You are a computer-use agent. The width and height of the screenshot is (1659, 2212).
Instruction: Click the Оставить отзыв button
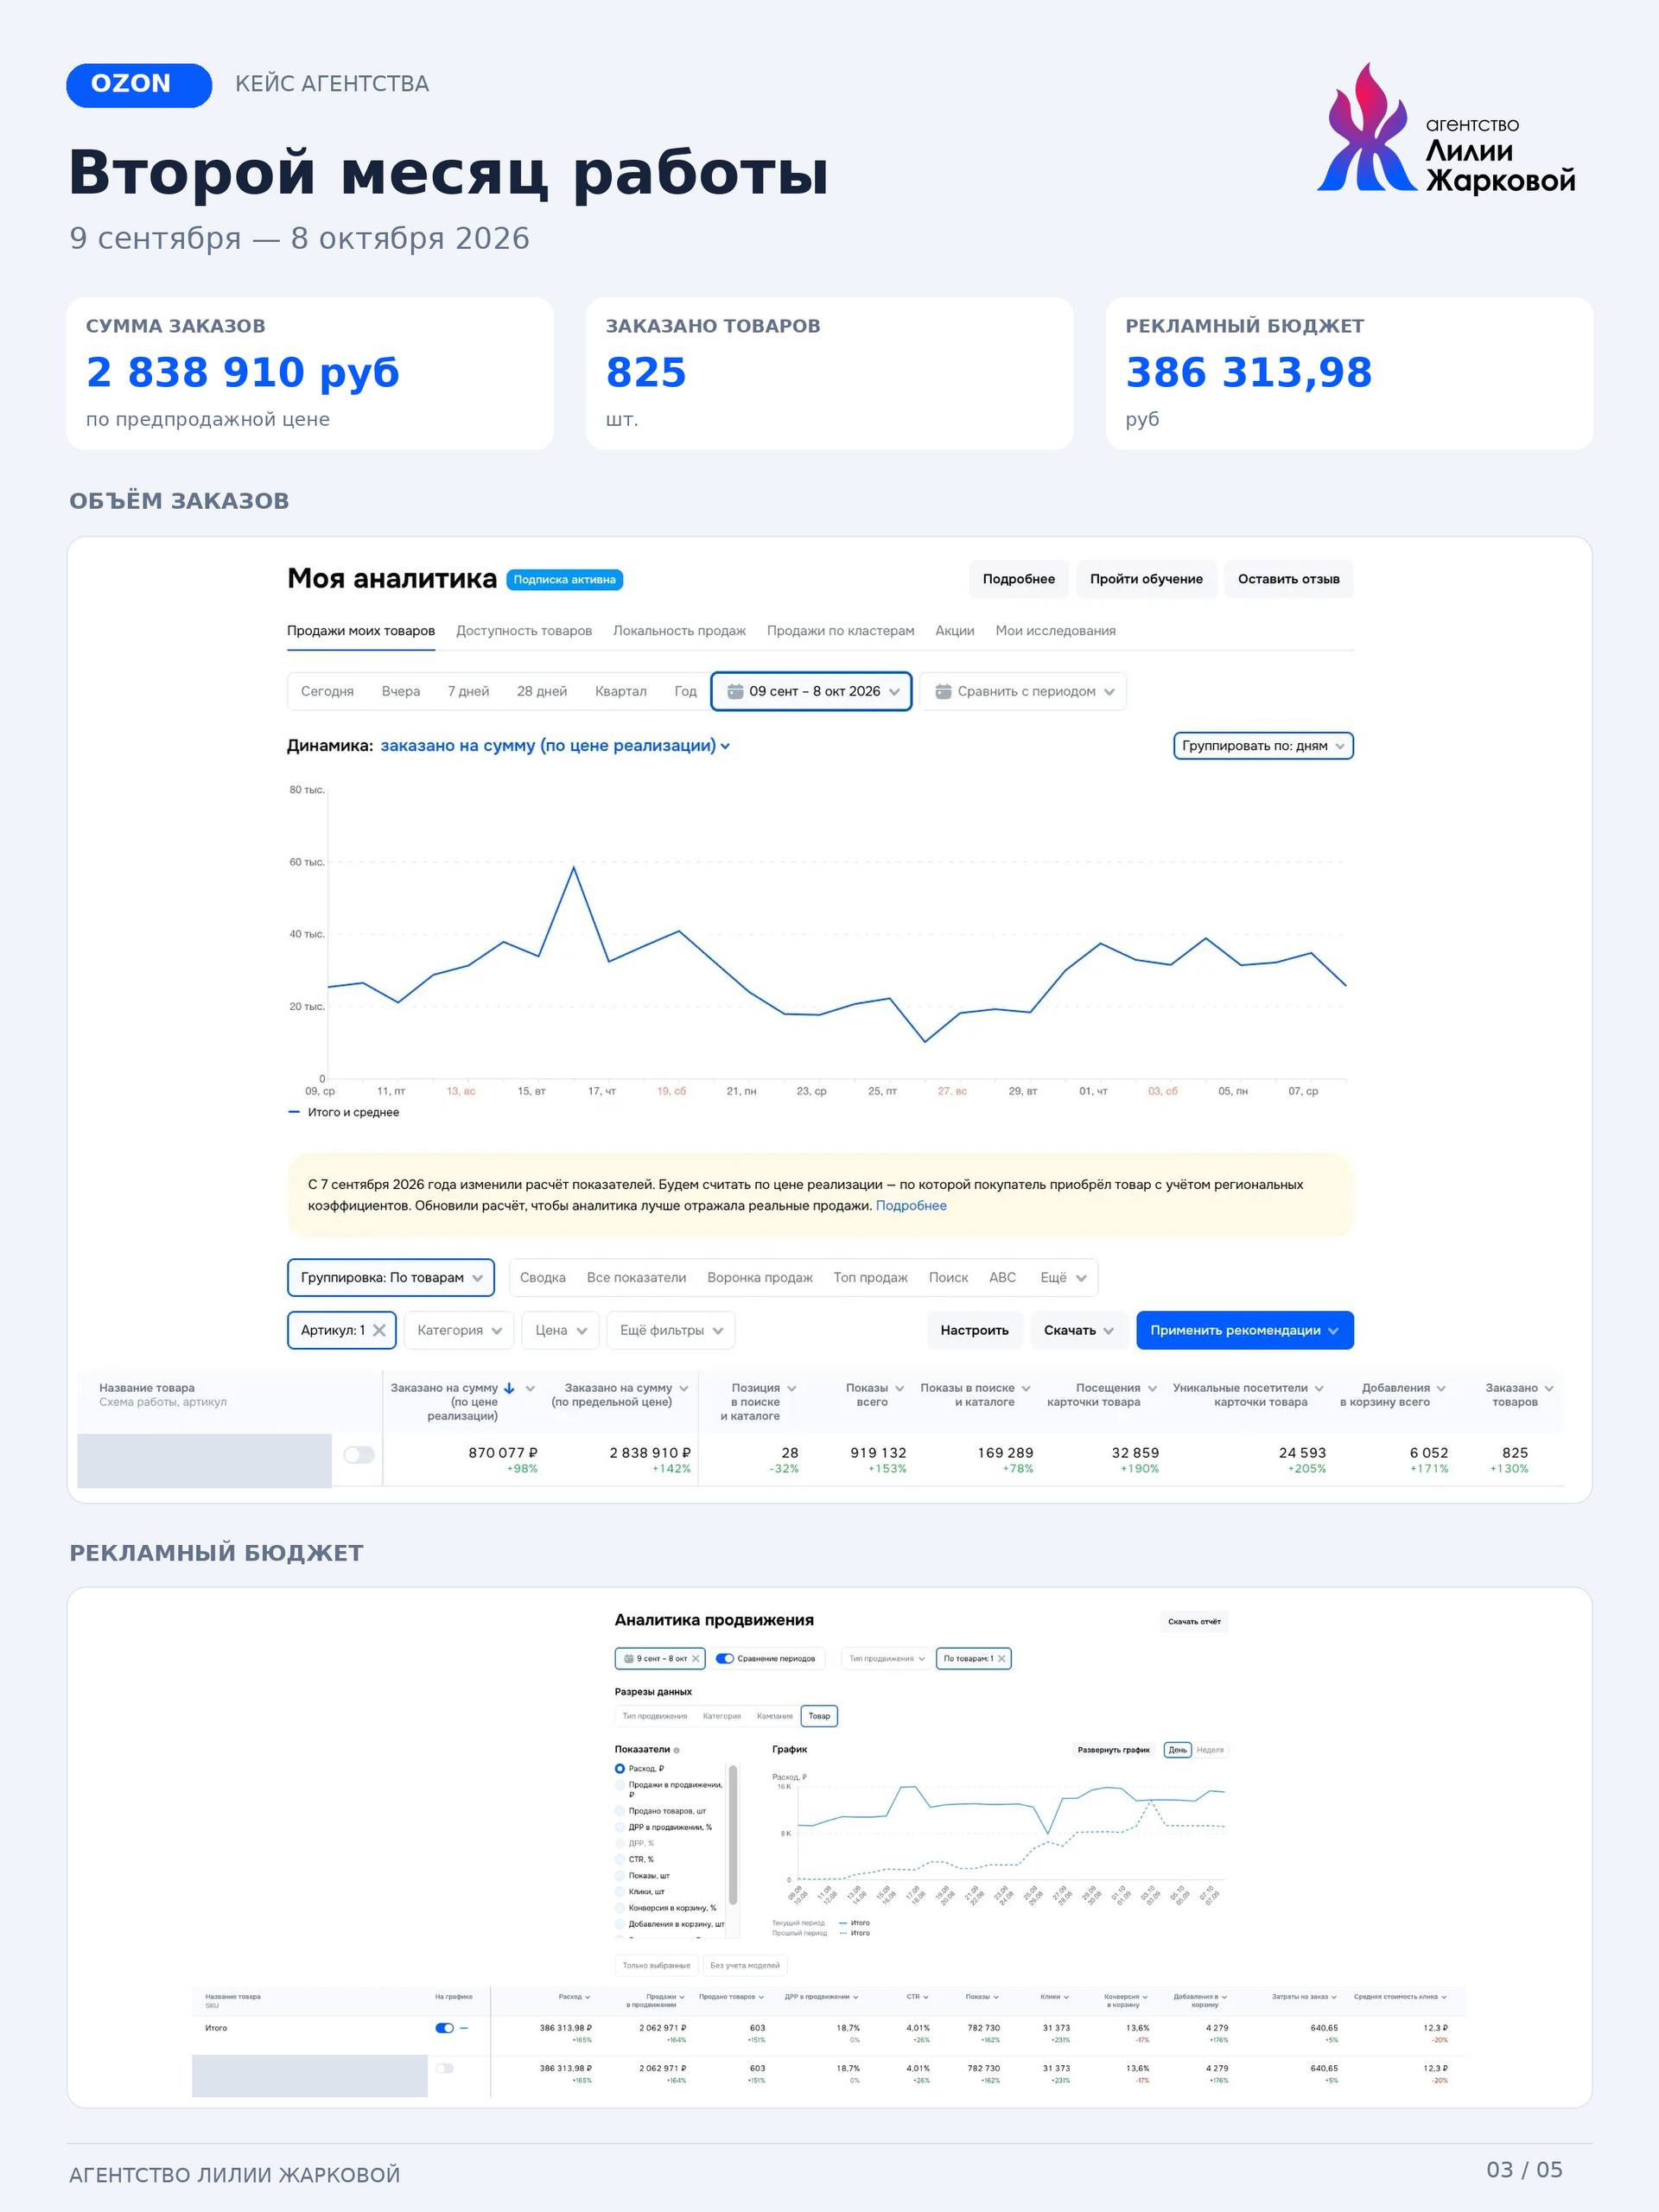click(1288, 579)
